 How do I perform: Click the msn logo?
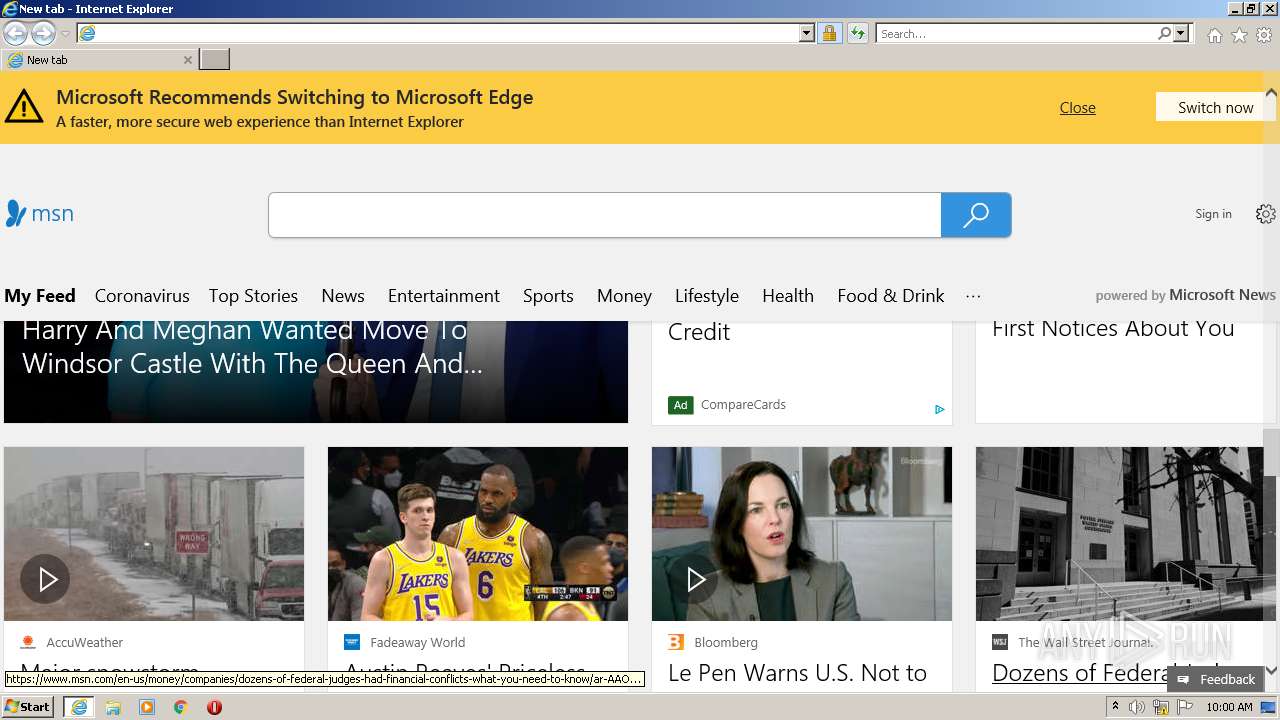point(40,213)
